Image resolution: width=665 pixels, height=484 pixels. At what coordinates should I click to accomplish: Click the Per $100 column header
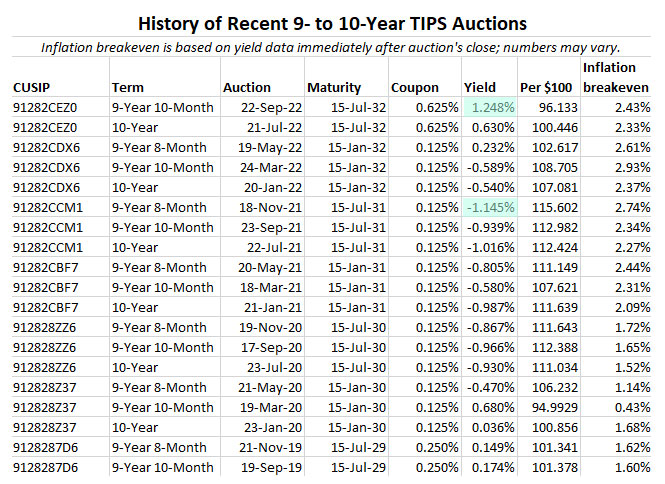coord(546,87)
